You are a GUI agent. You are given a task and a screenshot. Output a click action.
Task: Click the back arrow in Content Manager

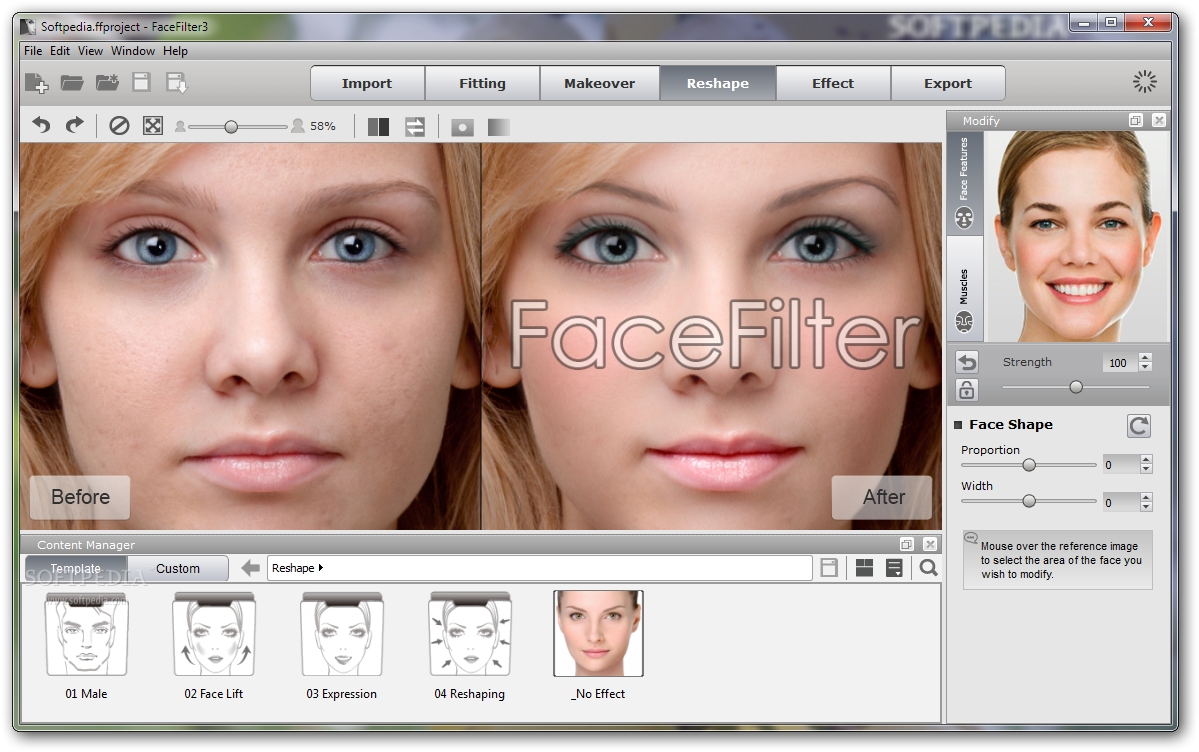pos(250,568)
